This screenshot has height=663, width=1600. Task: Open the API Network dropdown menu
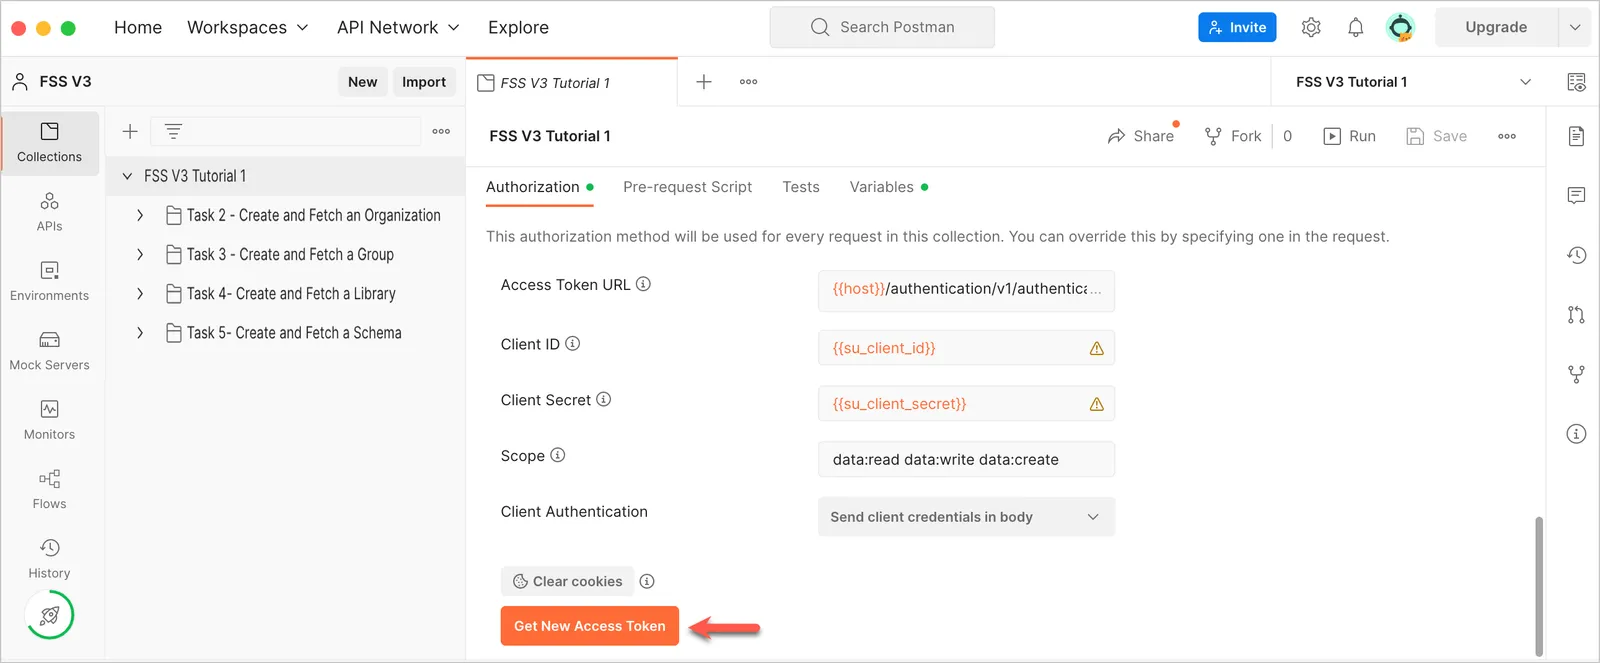[x=398, y=27]
